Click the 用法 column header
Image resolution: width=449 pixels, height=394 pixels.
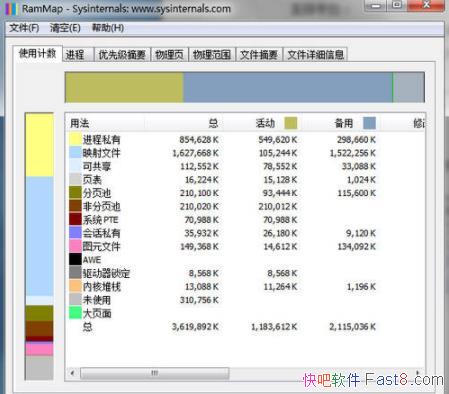coord(105,123)
